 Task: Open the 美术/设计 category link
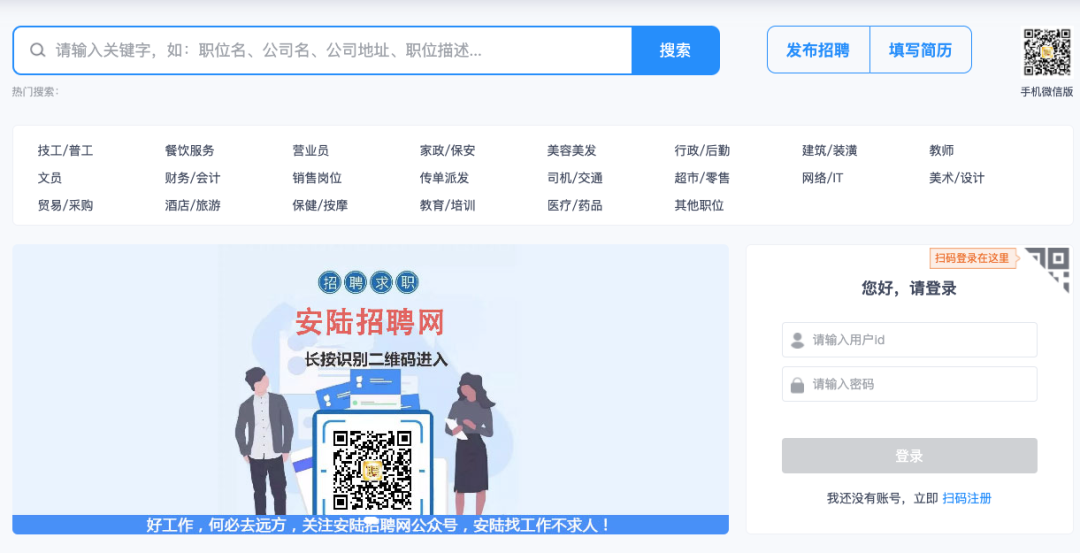pyautogui.click(x=956, y=178)
